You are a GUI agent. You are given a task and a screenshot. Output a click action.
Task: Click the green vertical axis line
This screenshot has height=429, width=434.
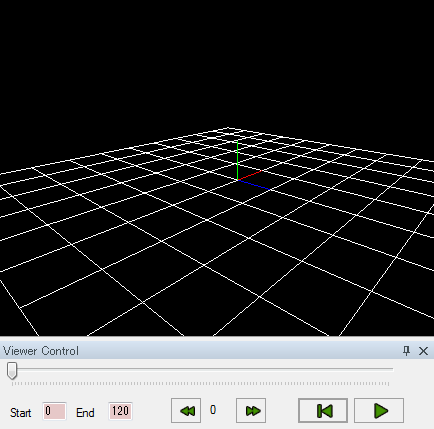click(x=237, y=160)
